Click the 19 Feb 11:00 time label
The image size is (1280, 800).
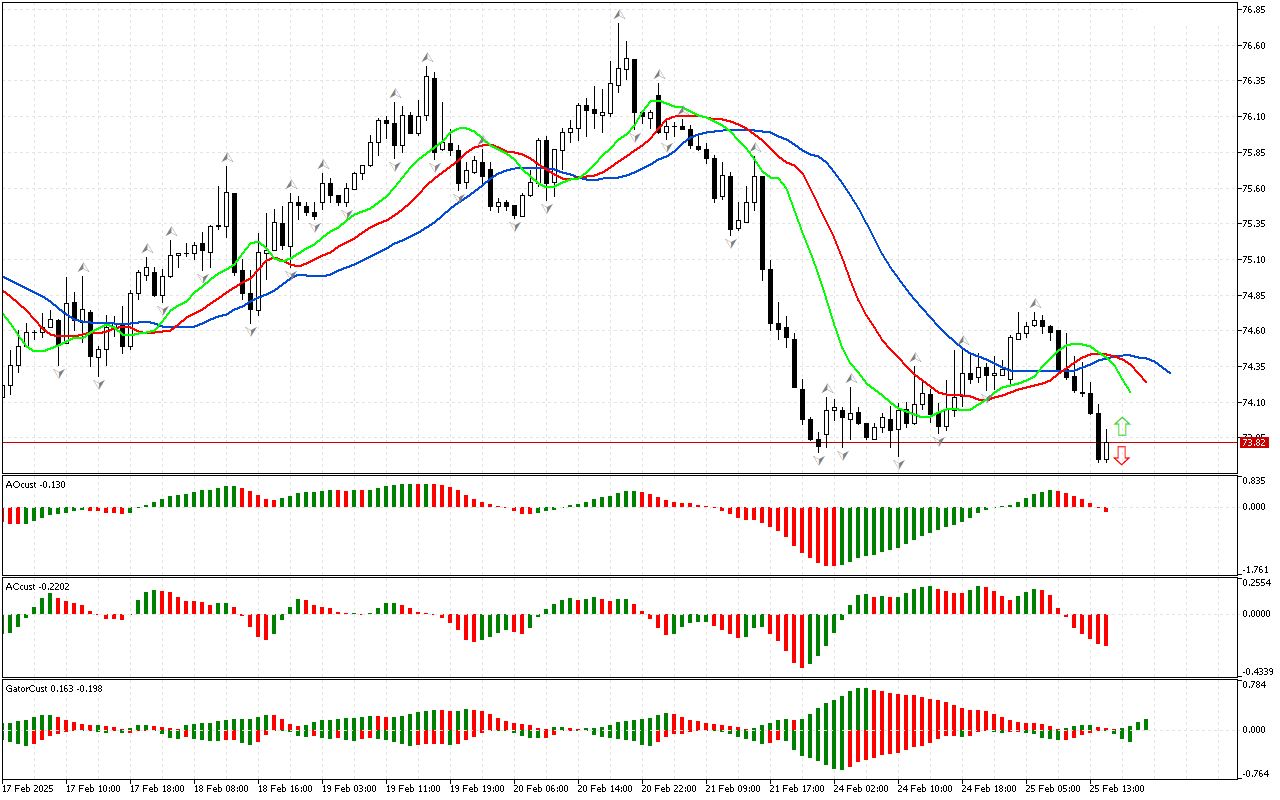coord(413,788)
